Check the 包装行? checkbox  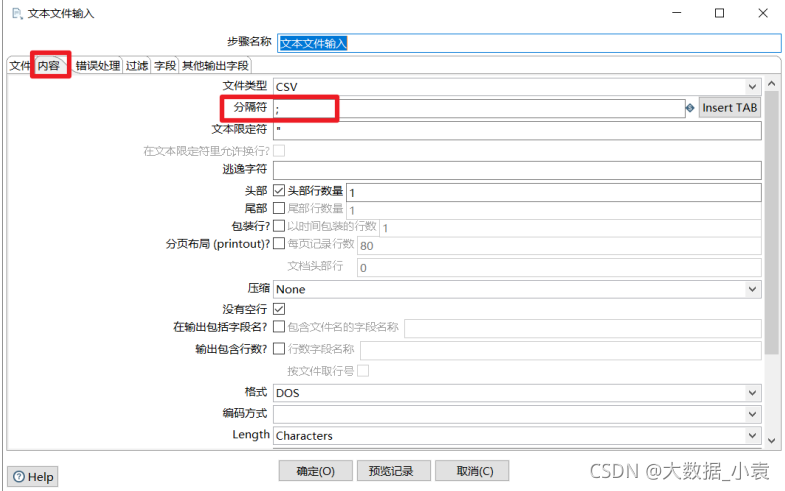click(x=279, y=226)
